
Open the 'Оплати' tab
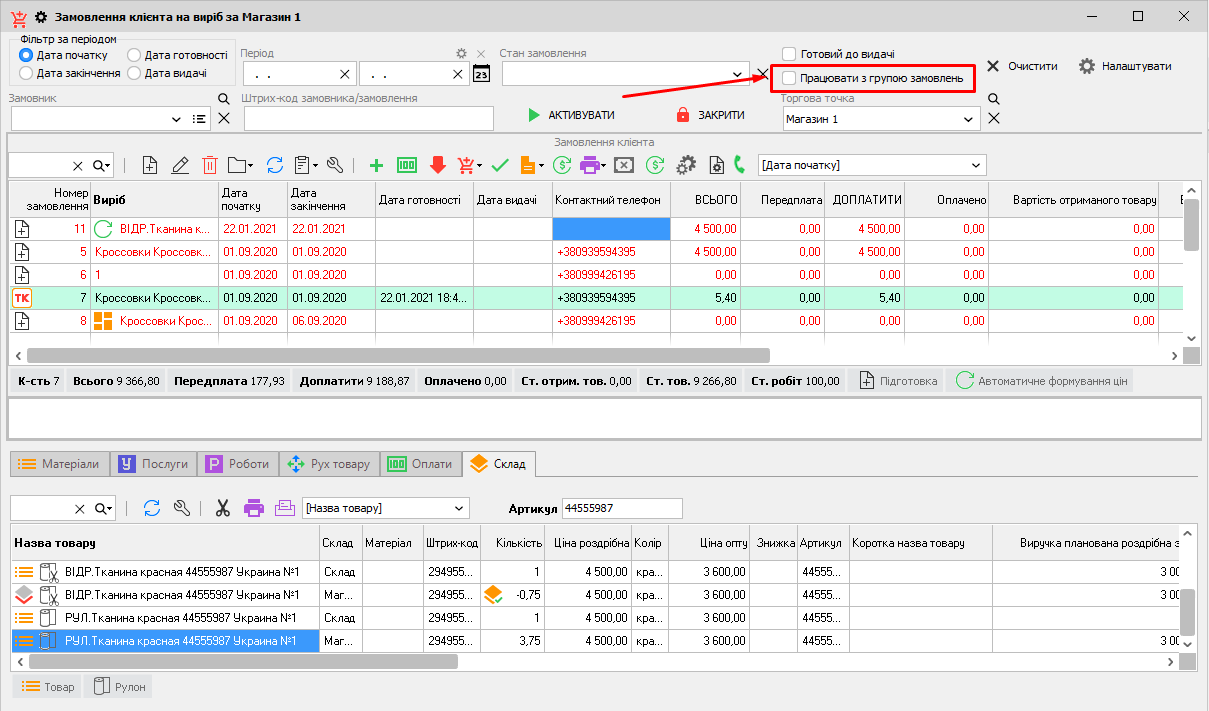coord(420,464)
